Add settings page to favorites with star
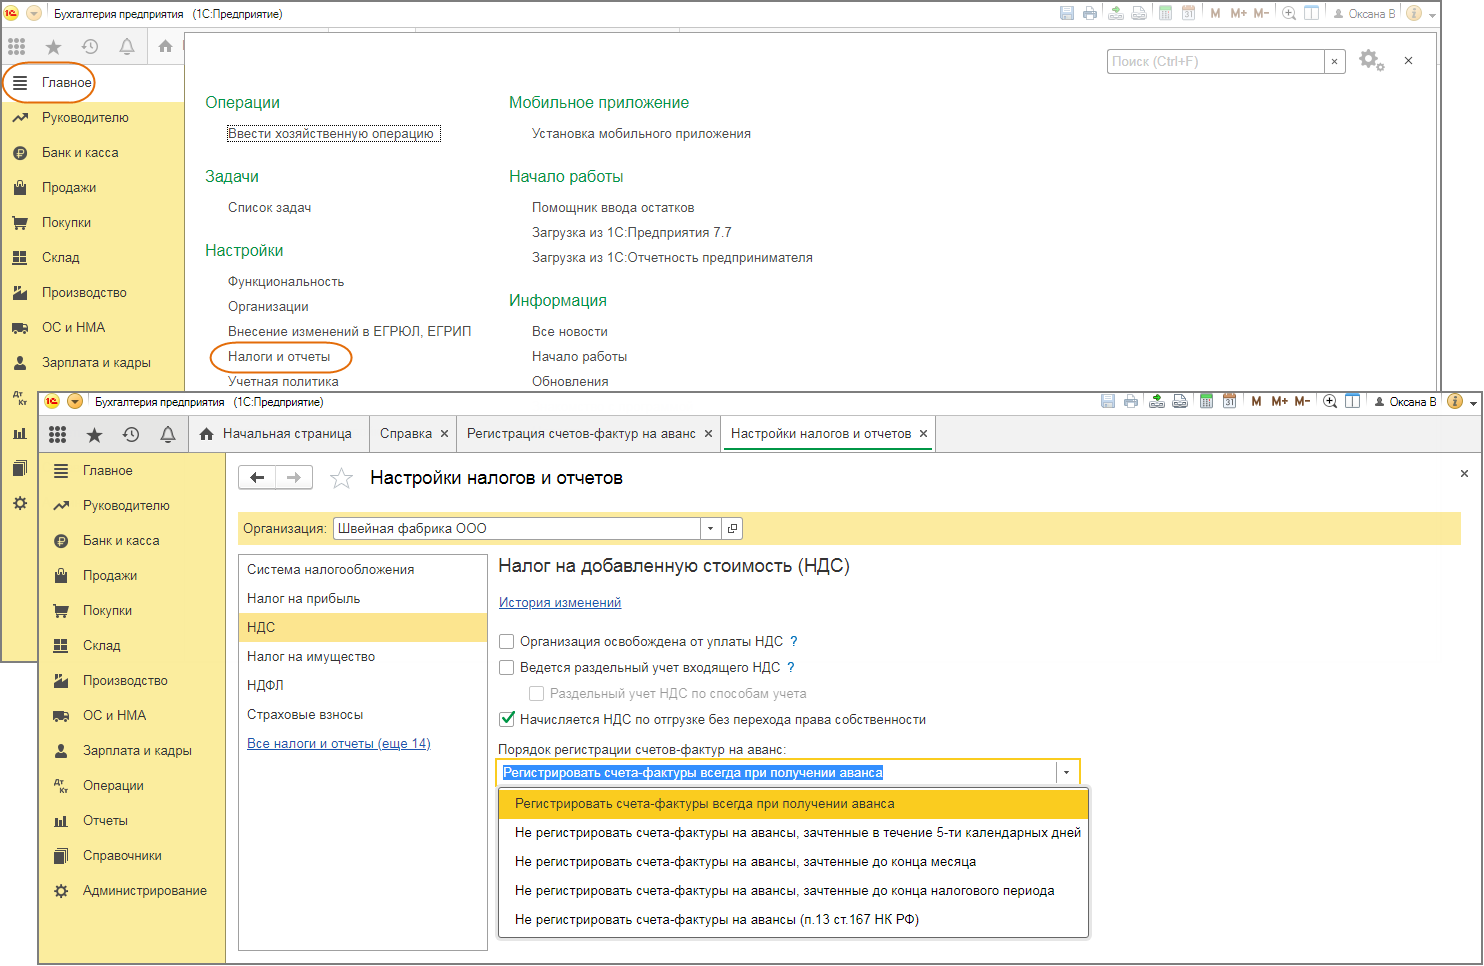 tap(341, 478)
